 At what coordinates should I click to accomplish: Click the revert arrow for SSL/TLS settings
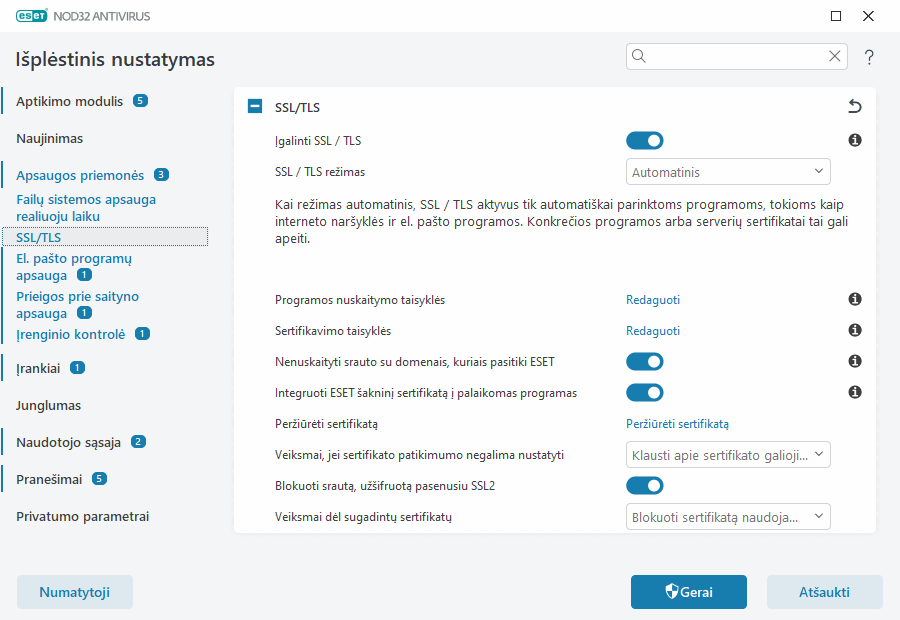855,105
